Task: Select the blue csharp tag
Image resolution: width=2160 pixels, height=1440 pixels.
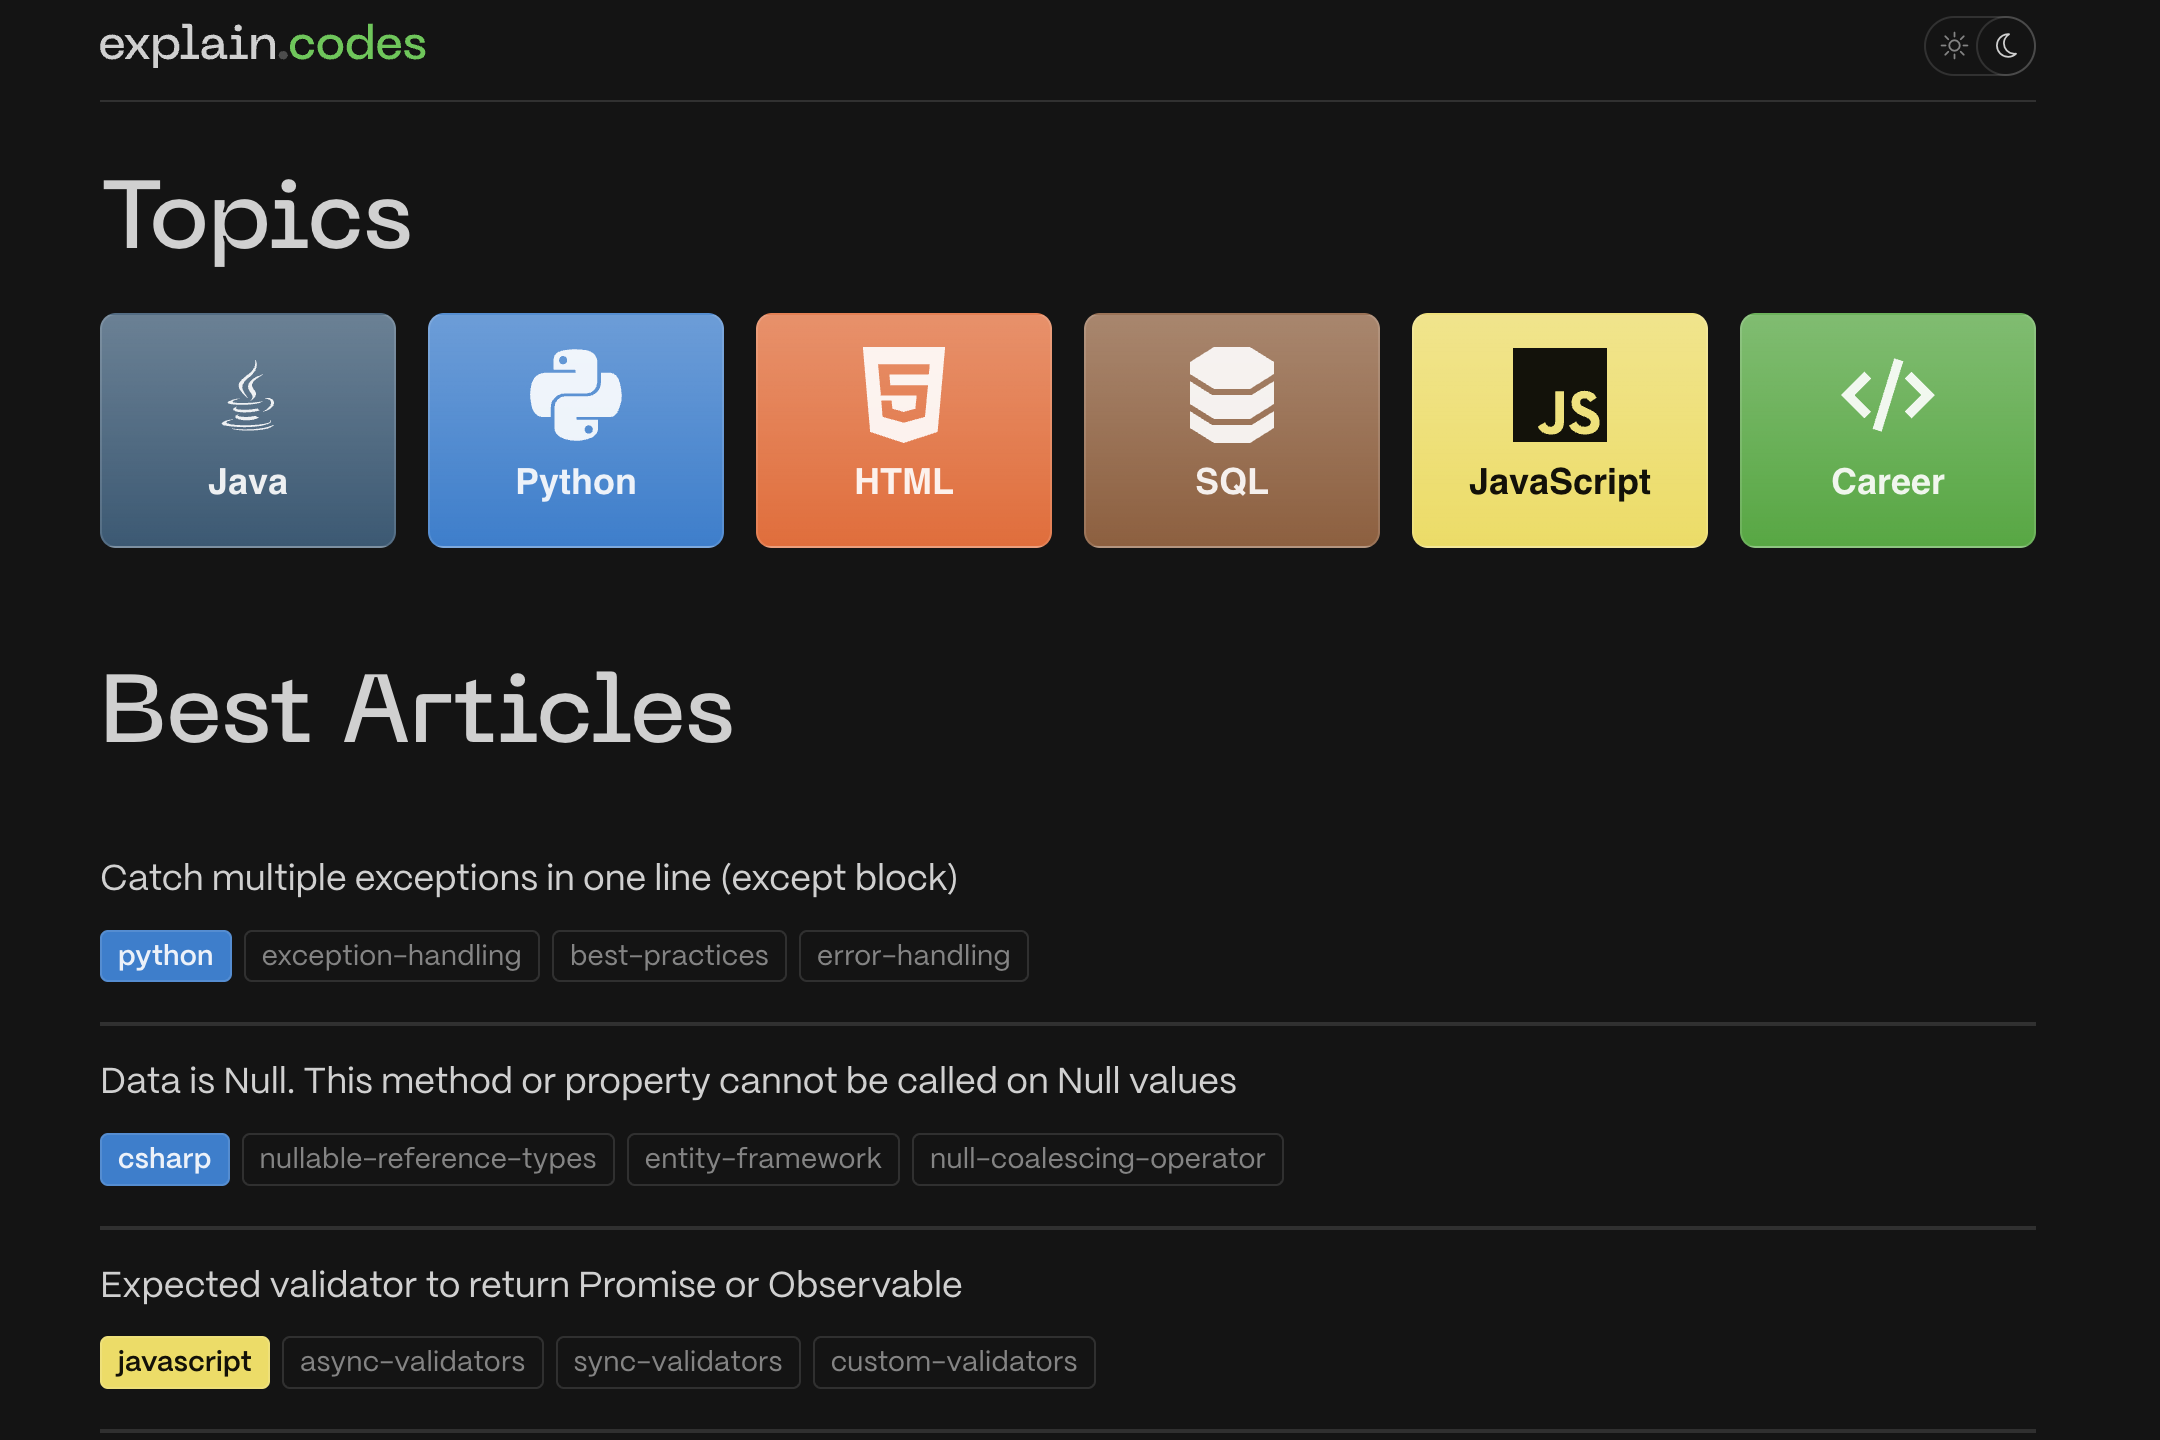Action: 165,1159
